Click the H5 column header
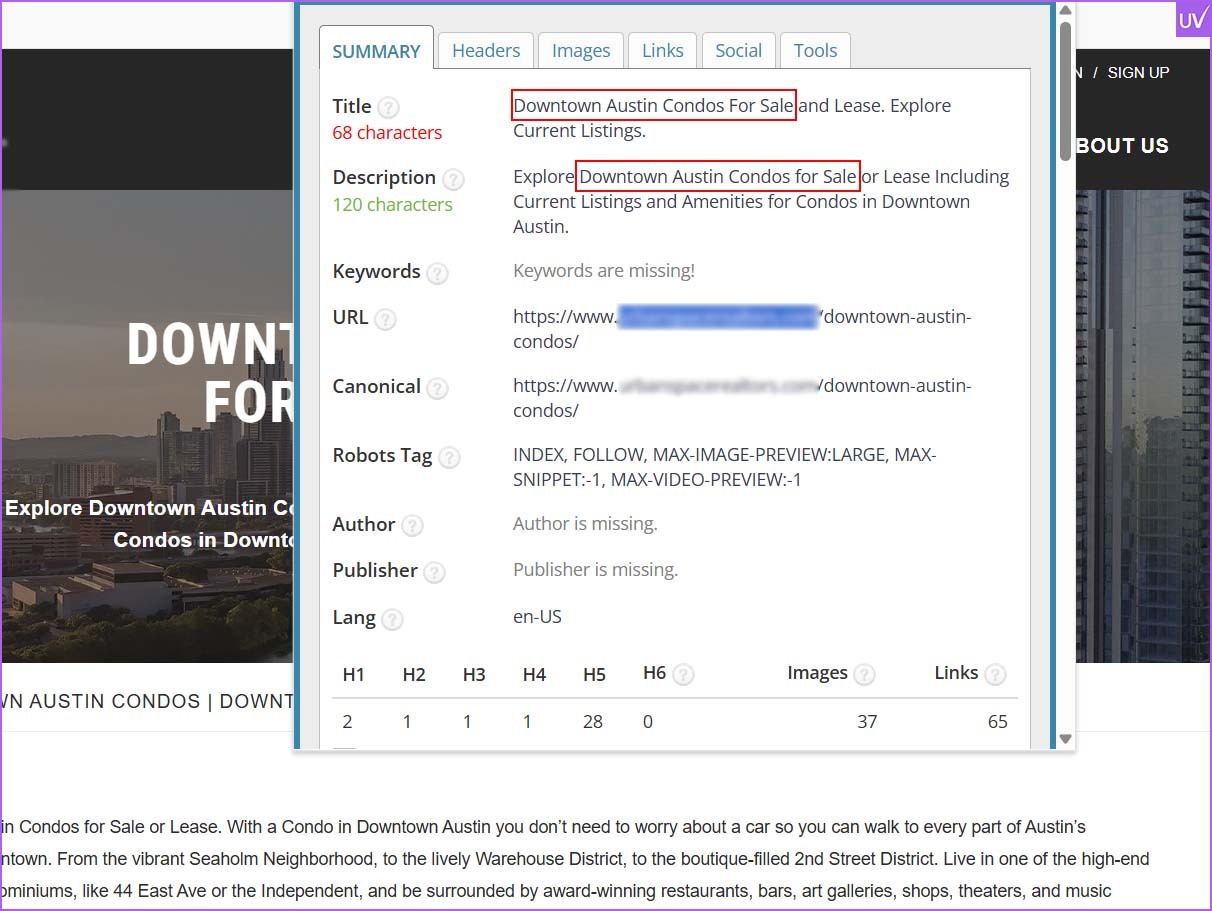1212x911 pixels. click(594, 675)
